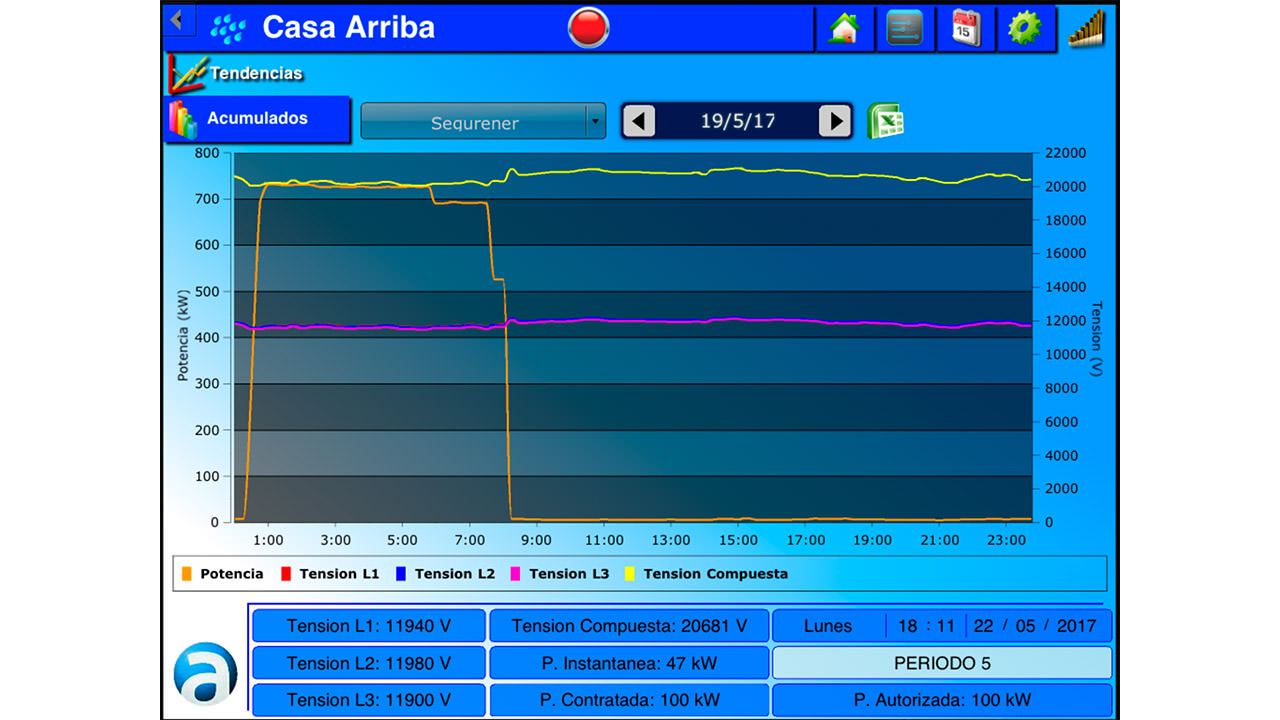Open settings with the green gear icon
Screen dimensions: 1280x720
[x=1025, y=28]
